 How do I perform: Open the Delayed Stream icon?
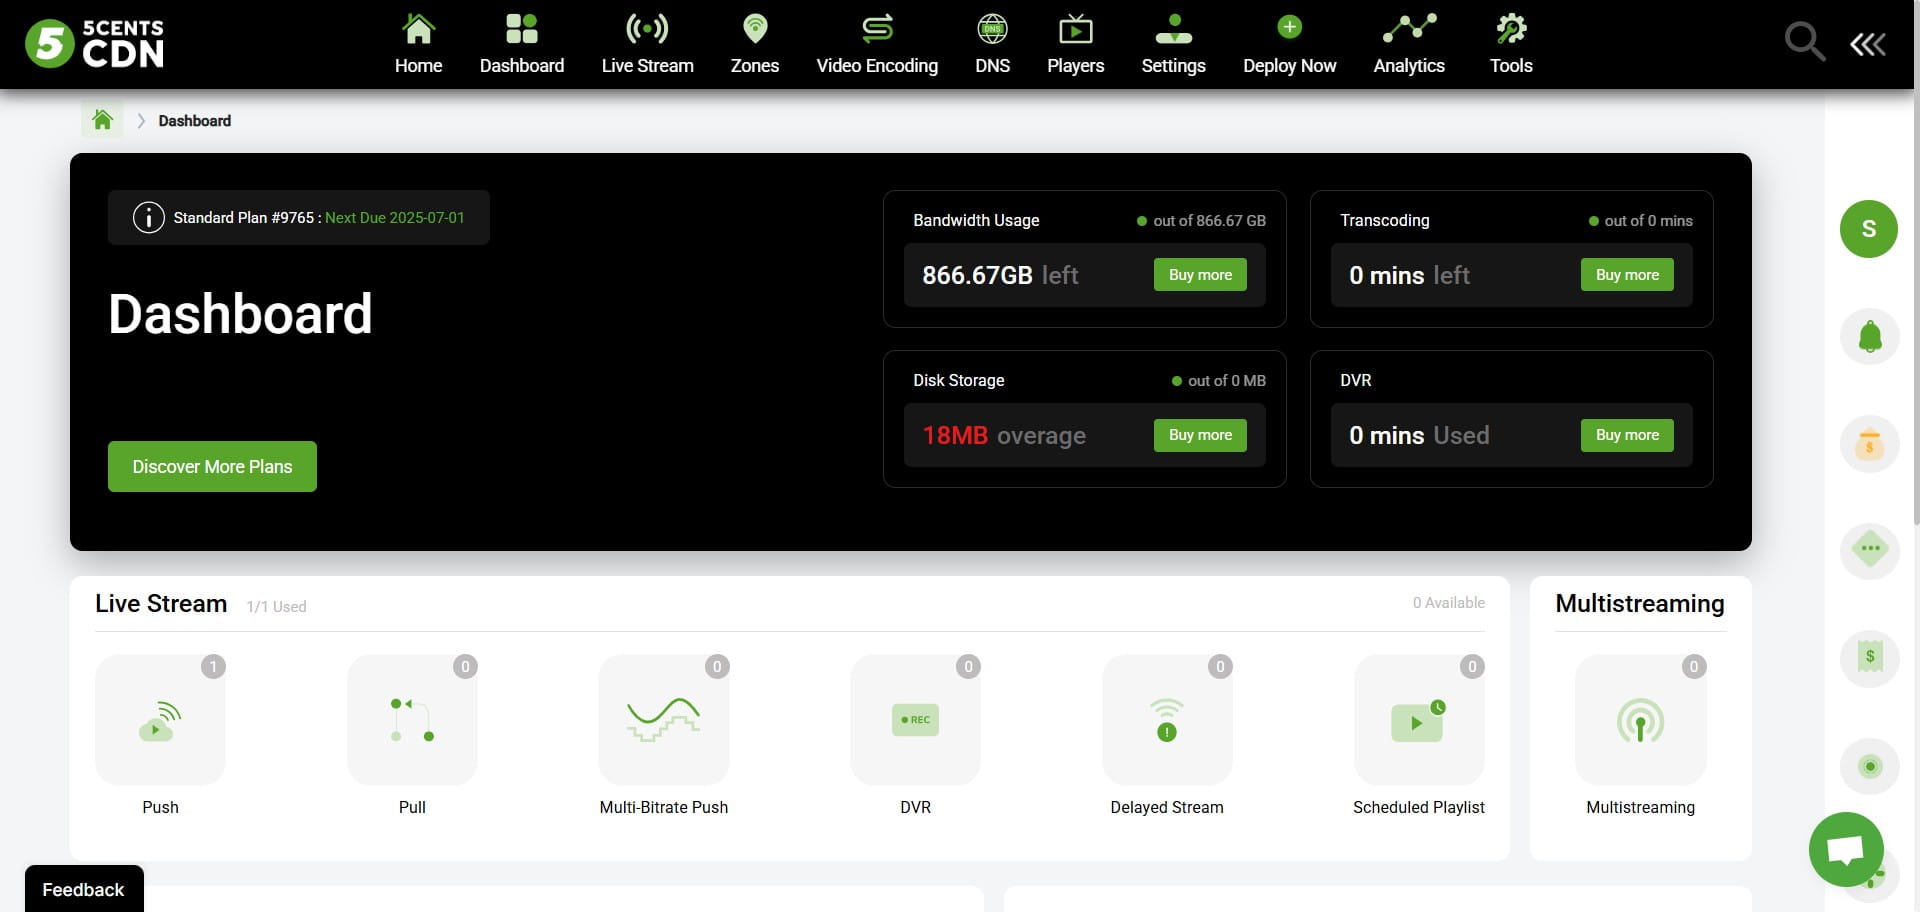[1167, 720]
